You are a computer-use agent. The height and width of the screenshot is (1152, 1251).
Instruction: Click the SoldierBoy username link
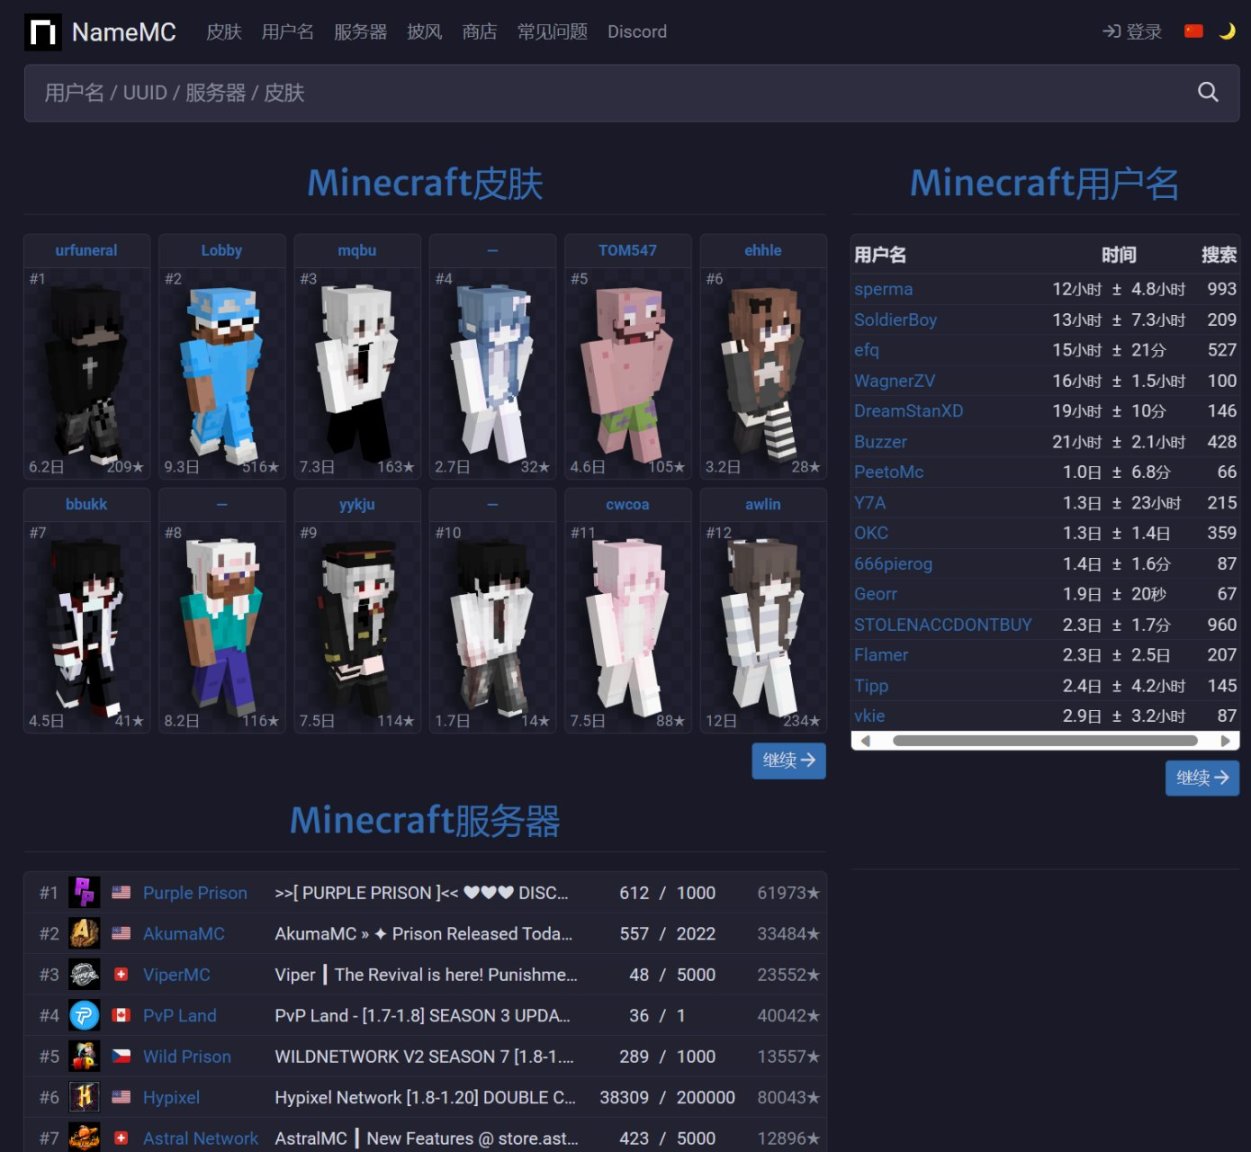(x=895, y=320)
